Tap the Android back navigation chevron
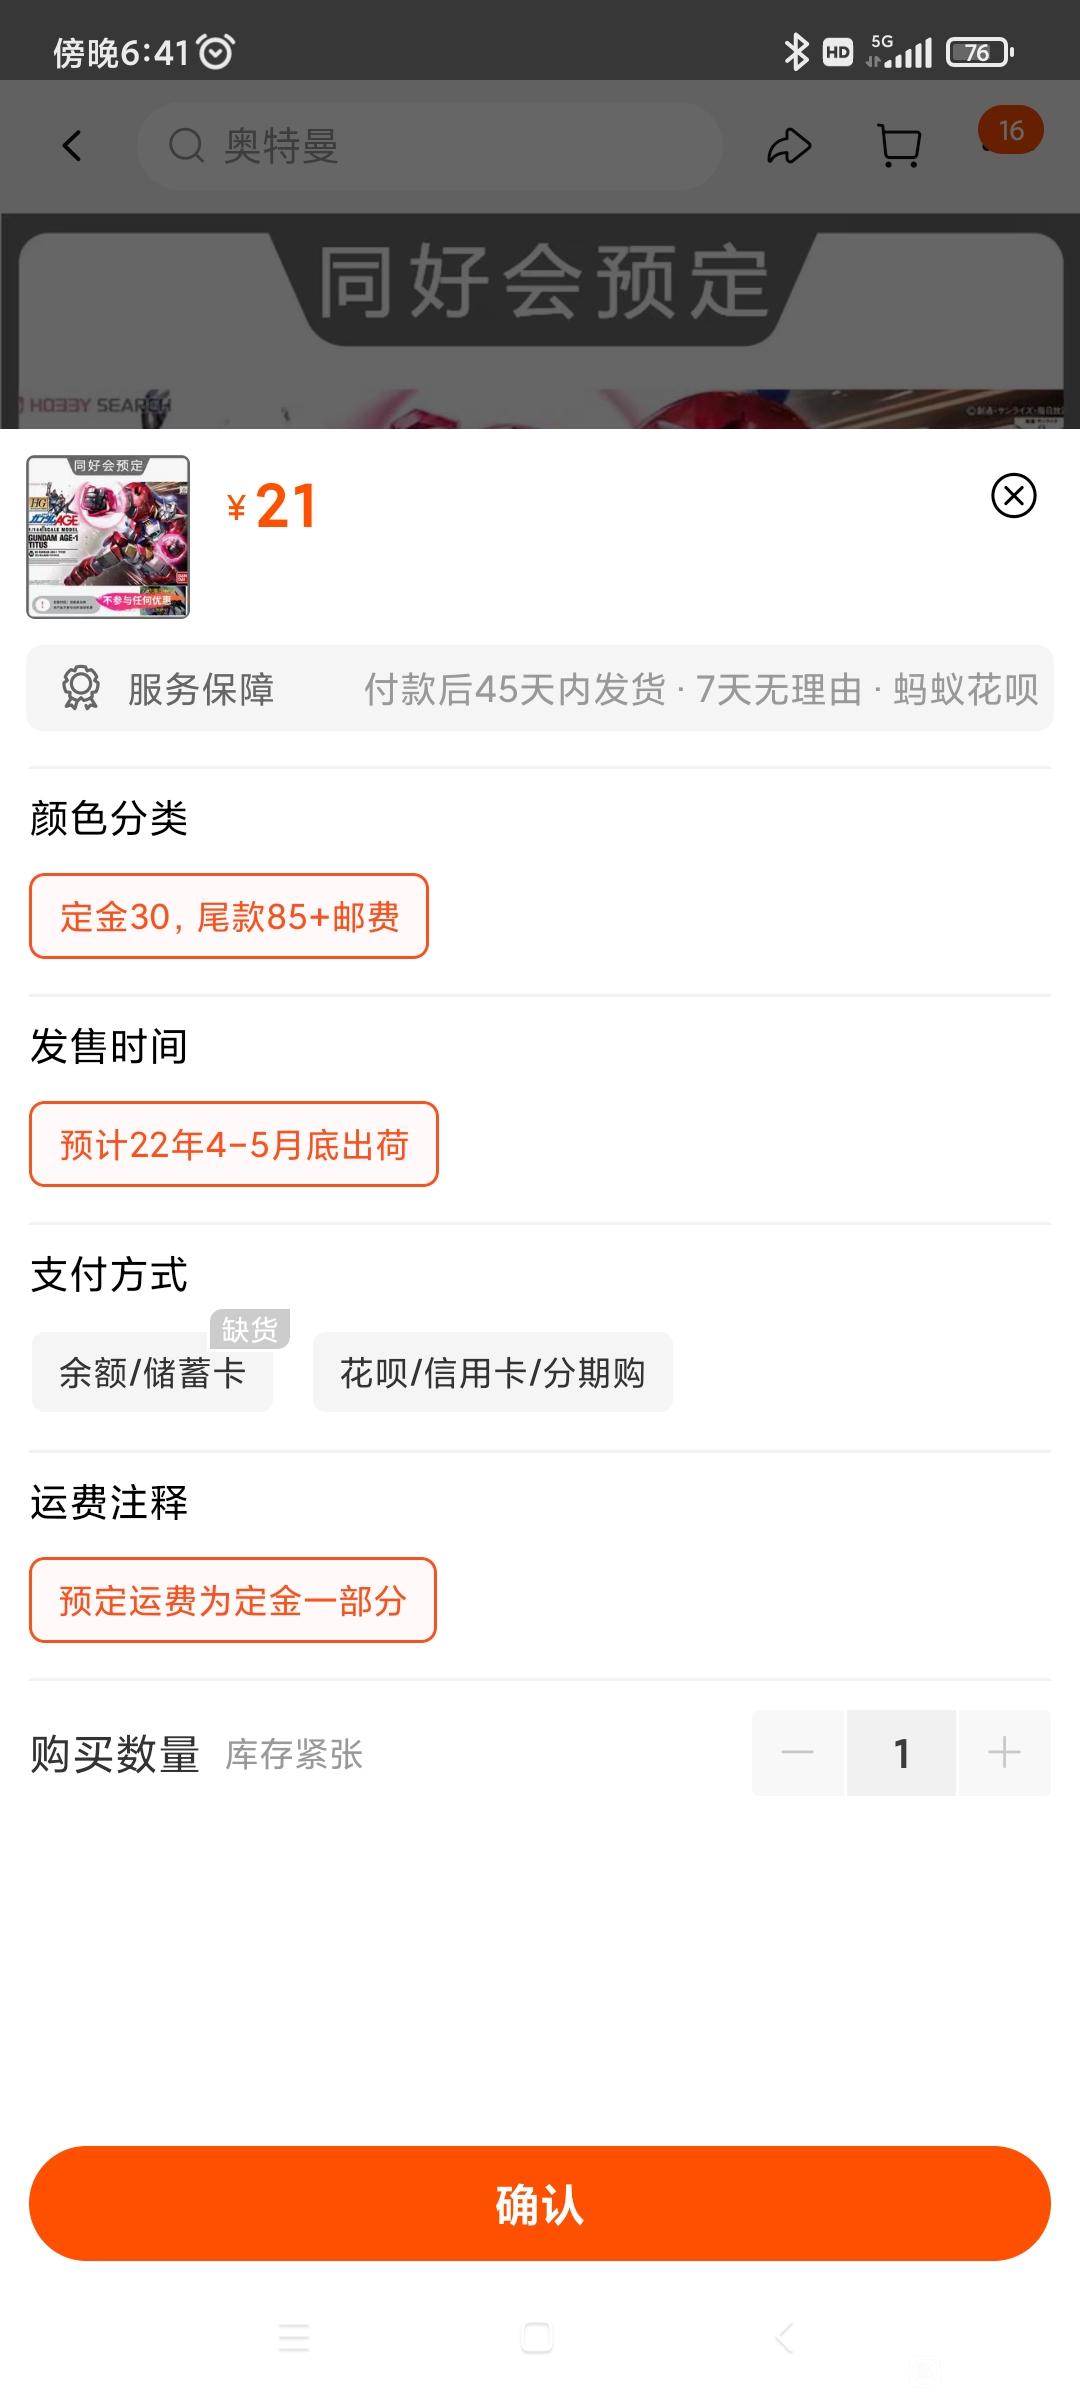 pos(785,2338)
